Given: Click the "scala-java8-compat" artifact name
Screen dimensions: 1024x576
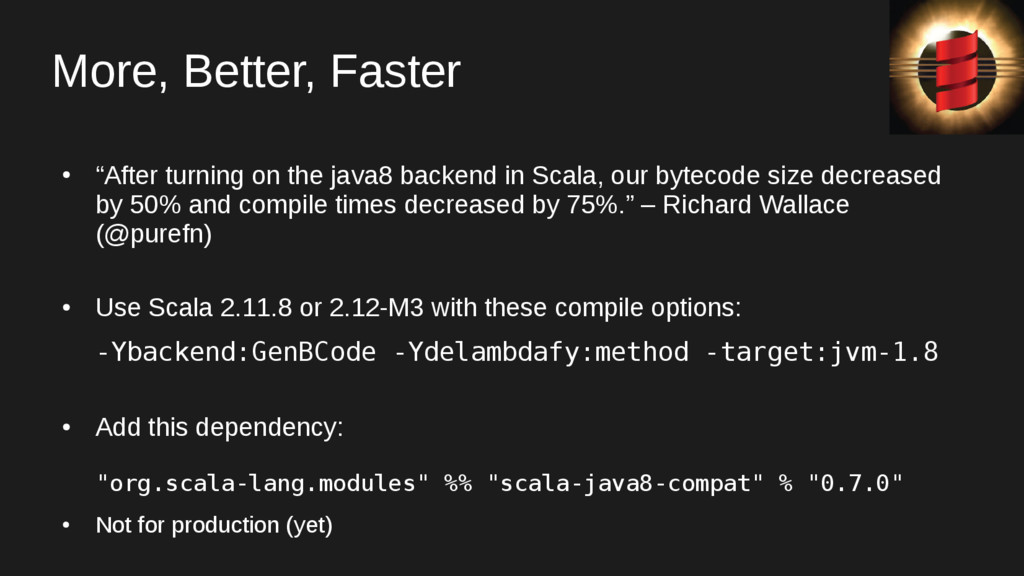Looking at the screenshot, I should (x=625, y=484).
